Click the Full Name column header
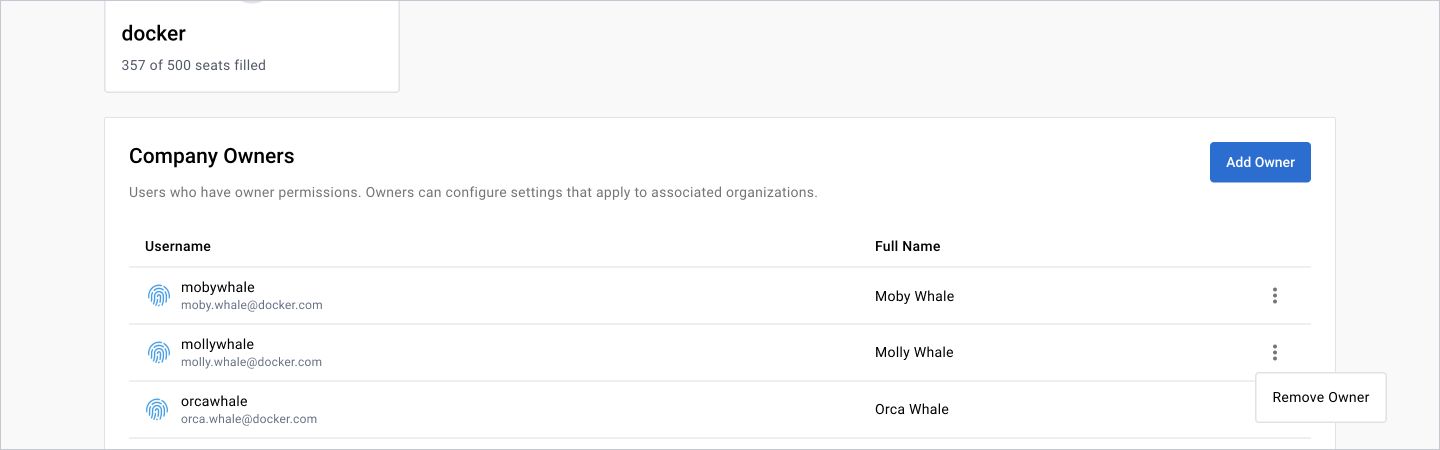Image resolution: width=1440 pixels, height=450 pixels. click(907, 246)
